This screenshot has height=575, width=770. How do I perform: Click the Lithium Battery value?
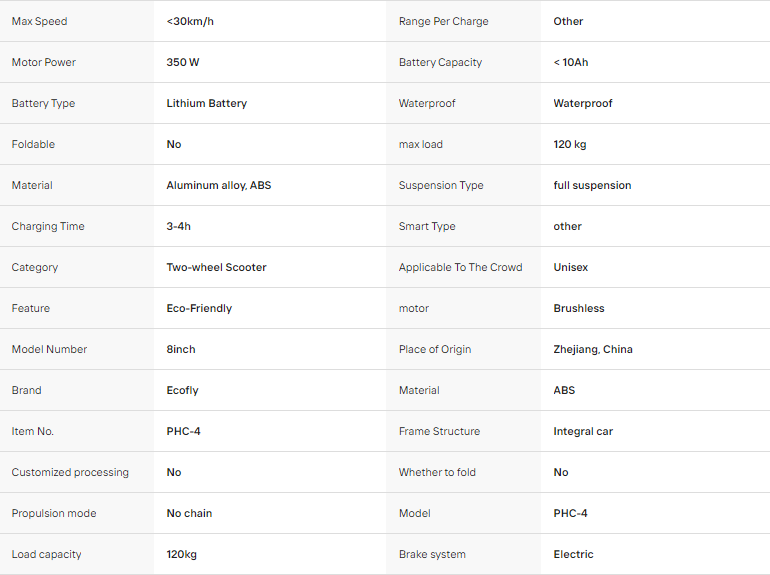[x=207, y=103]
